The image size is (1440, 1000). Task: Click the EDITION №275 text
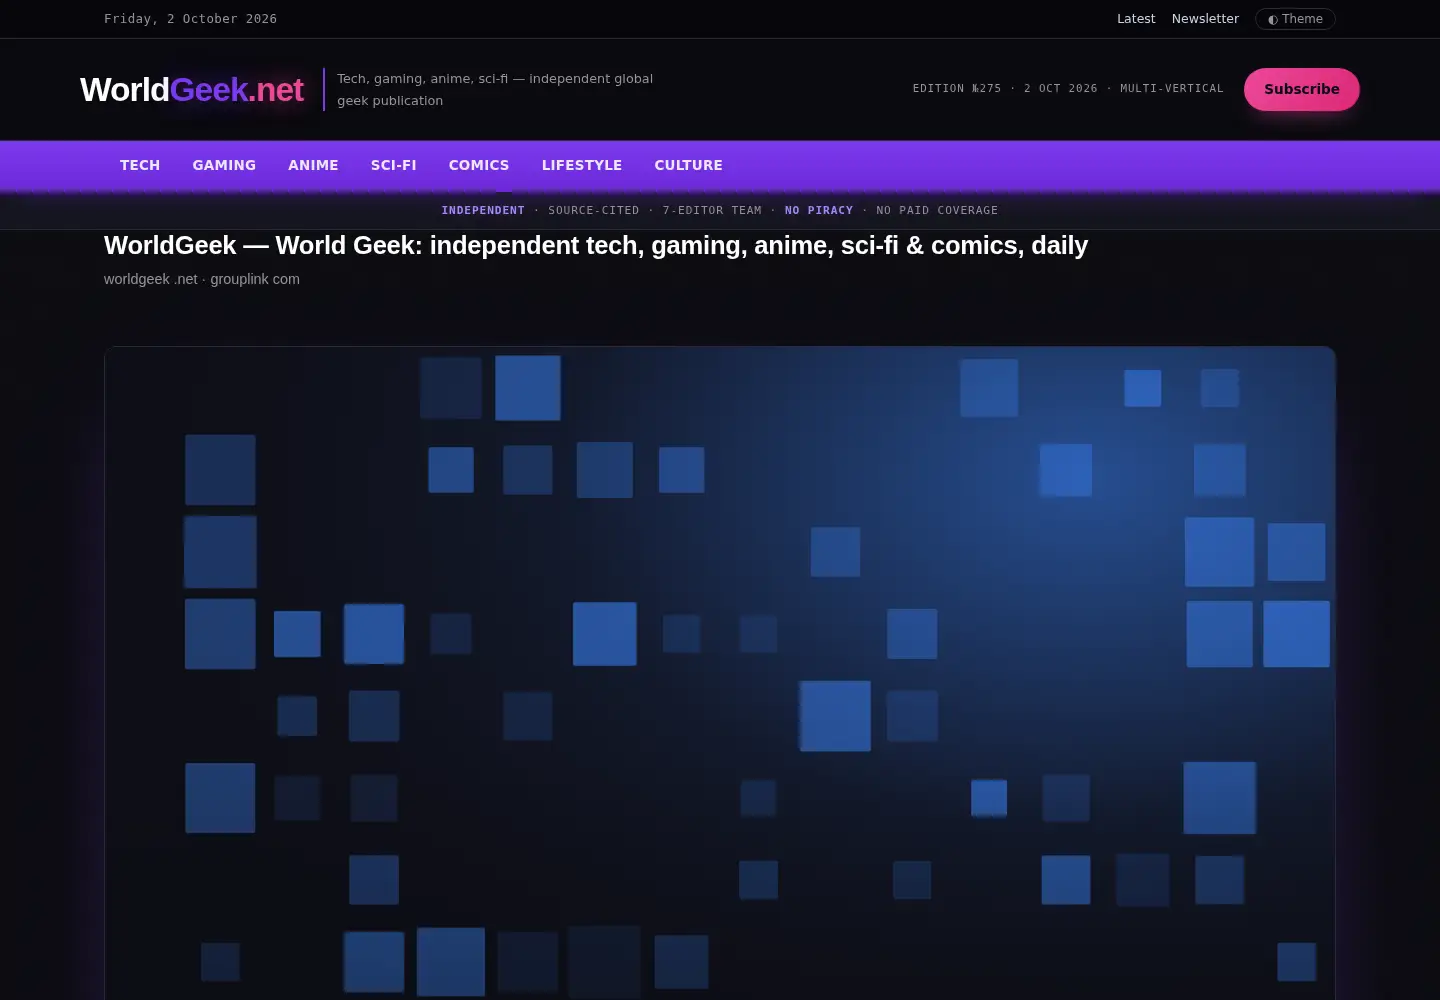pos(957,89)
